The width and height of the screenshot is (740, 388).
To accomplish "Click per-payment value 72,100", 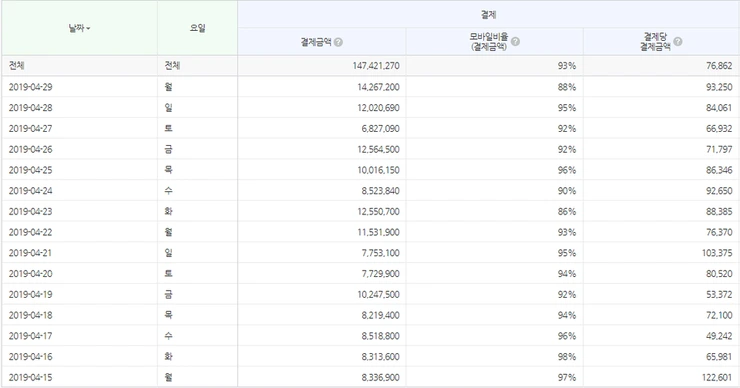I will pos(719,315).
